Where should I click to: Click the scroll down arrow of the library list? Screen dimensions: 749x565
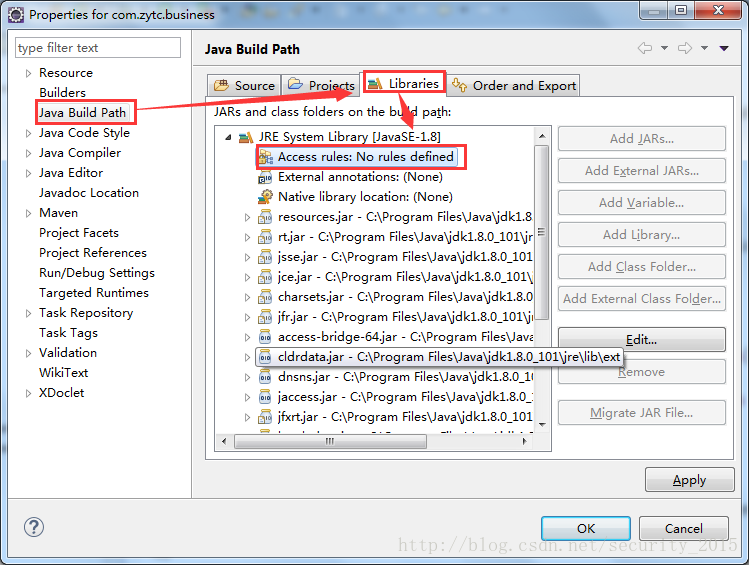pos(542,425)
